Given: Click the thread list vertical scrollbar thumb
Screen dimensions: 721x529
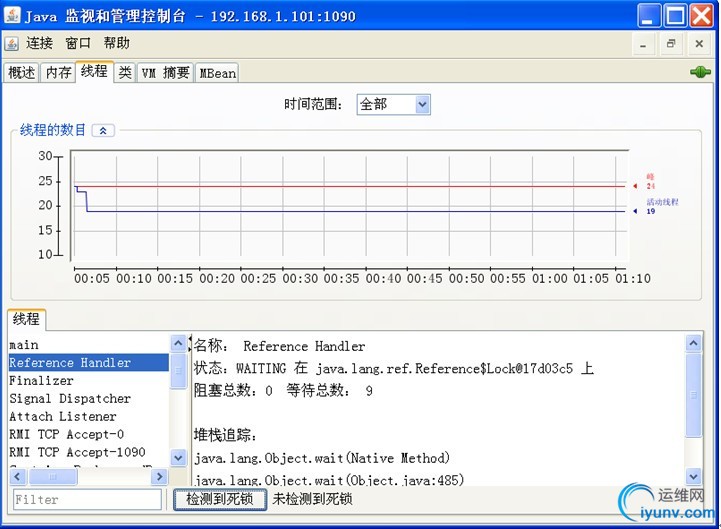Looking at the screenshot, I should [x=178, y=371].
